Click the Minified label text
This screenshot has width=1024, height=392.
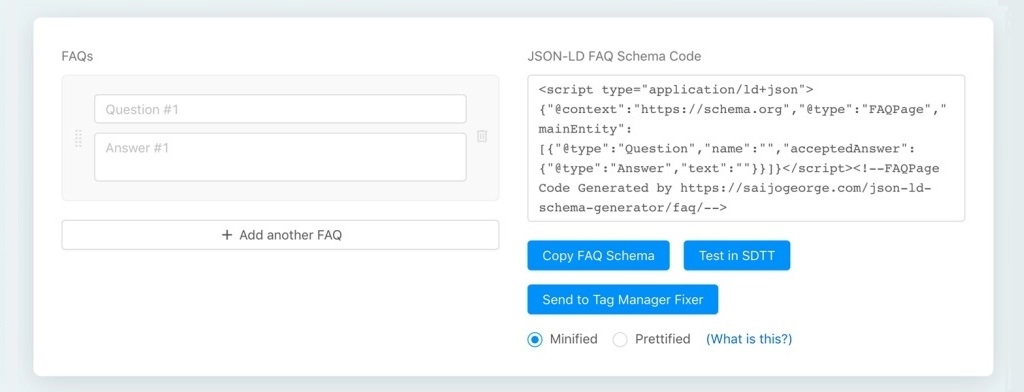click(x=573, y=339)
